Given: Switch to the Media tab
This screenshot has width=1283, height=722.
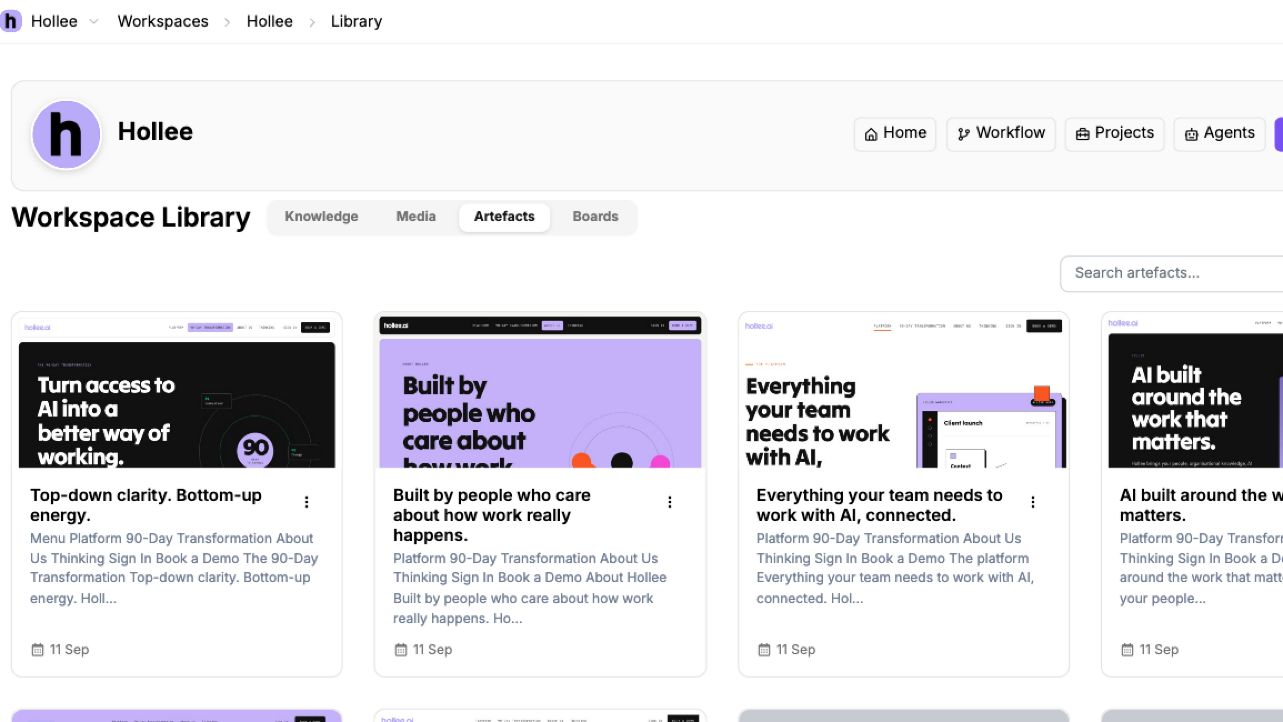Looking at the screenshot, I should click(x=416, y=217).
